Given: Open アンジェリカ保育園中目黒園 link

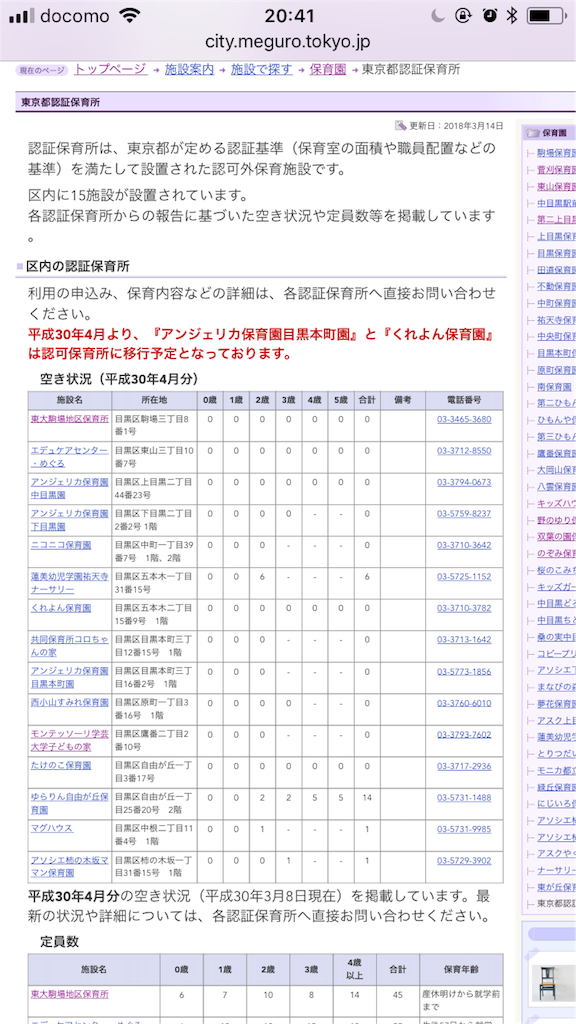Looking at the screenshot, I should pos(69,488).
